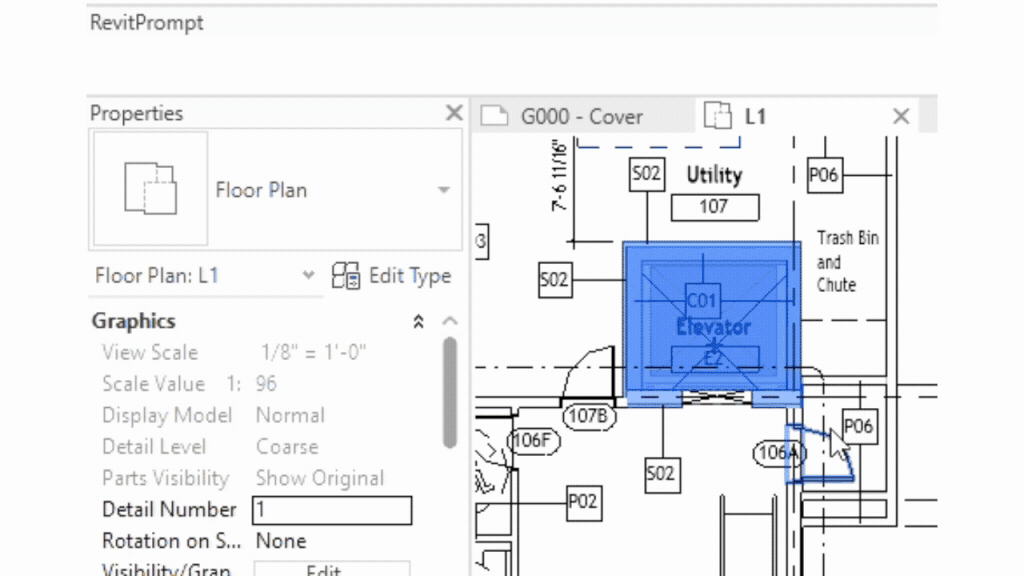This screenshot has height=576, width=1024.
Task: Click the Floor Plan type thumbnail icon
Action: click(149, 189)
